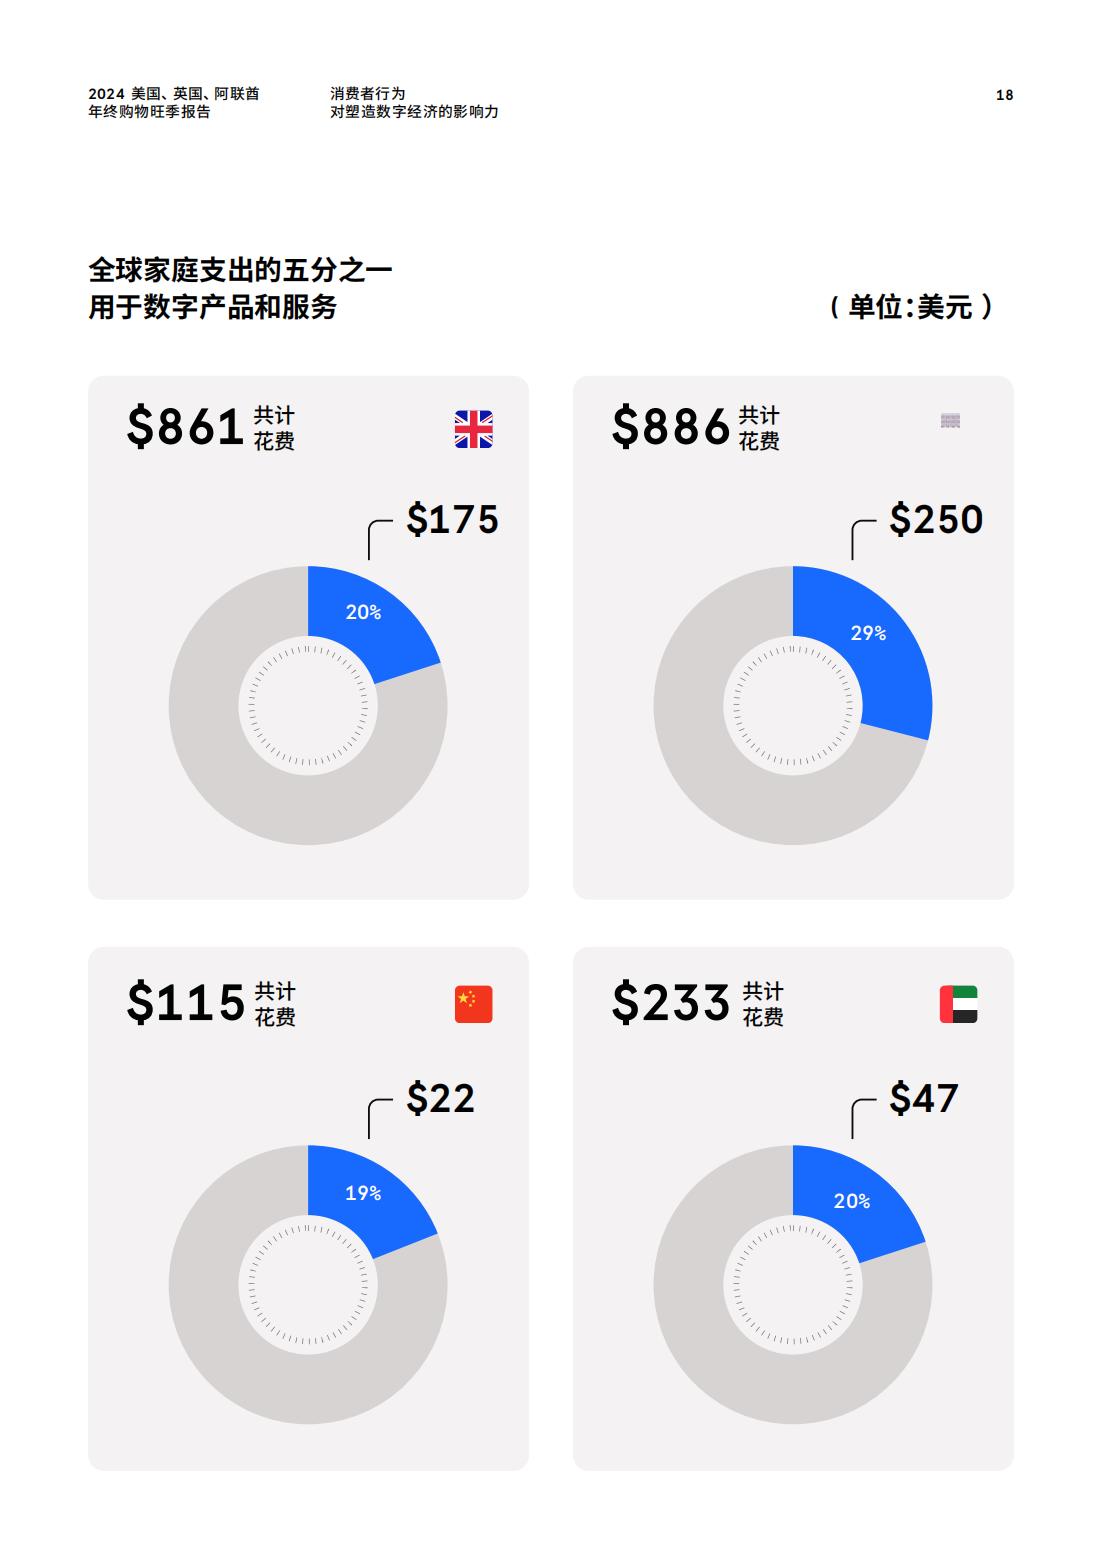
Task: Click the page number 18
Action: pos(1004,95)
